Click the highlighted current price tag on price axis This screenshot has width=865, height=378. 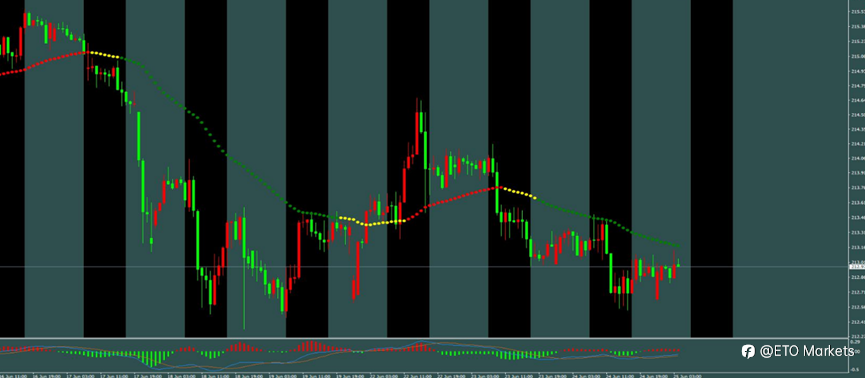click(x=857, y=267)
